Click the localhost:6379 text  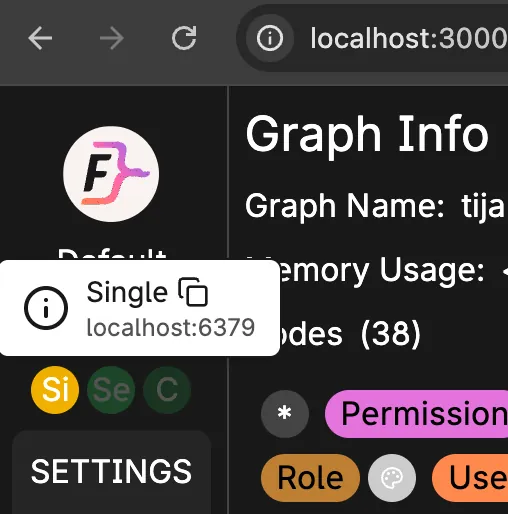pyautogui.click(x=171, y=327)
